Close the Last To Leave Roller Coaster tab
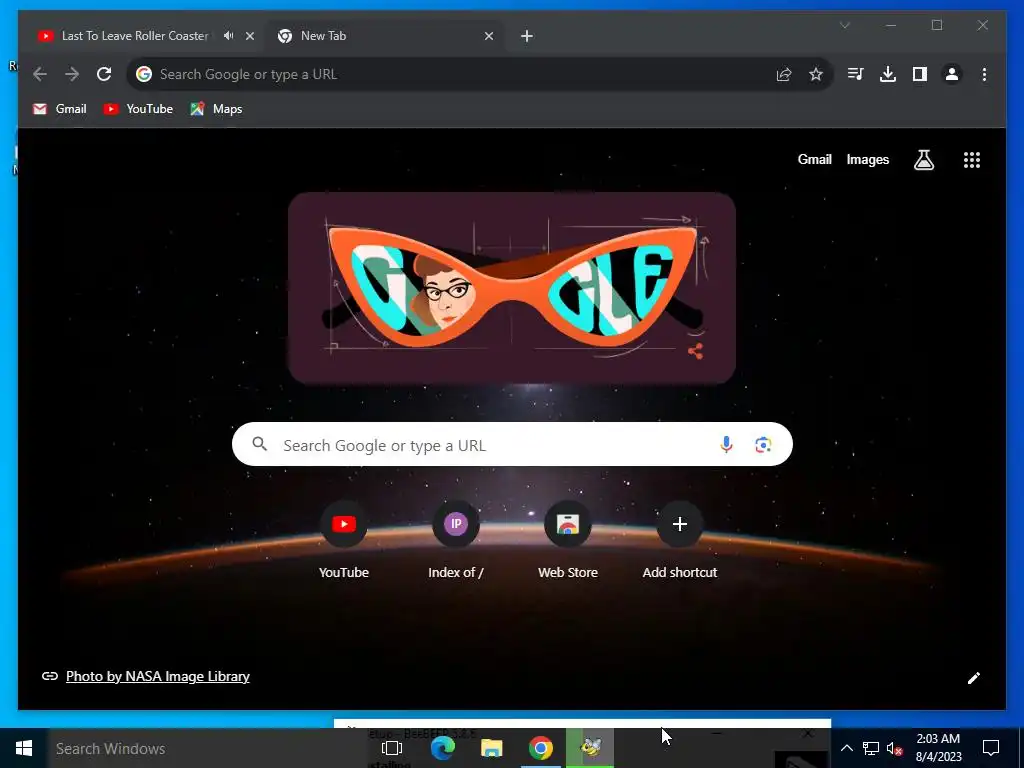This screenshot has width=1024, height=768. click(x=249, y=36)
